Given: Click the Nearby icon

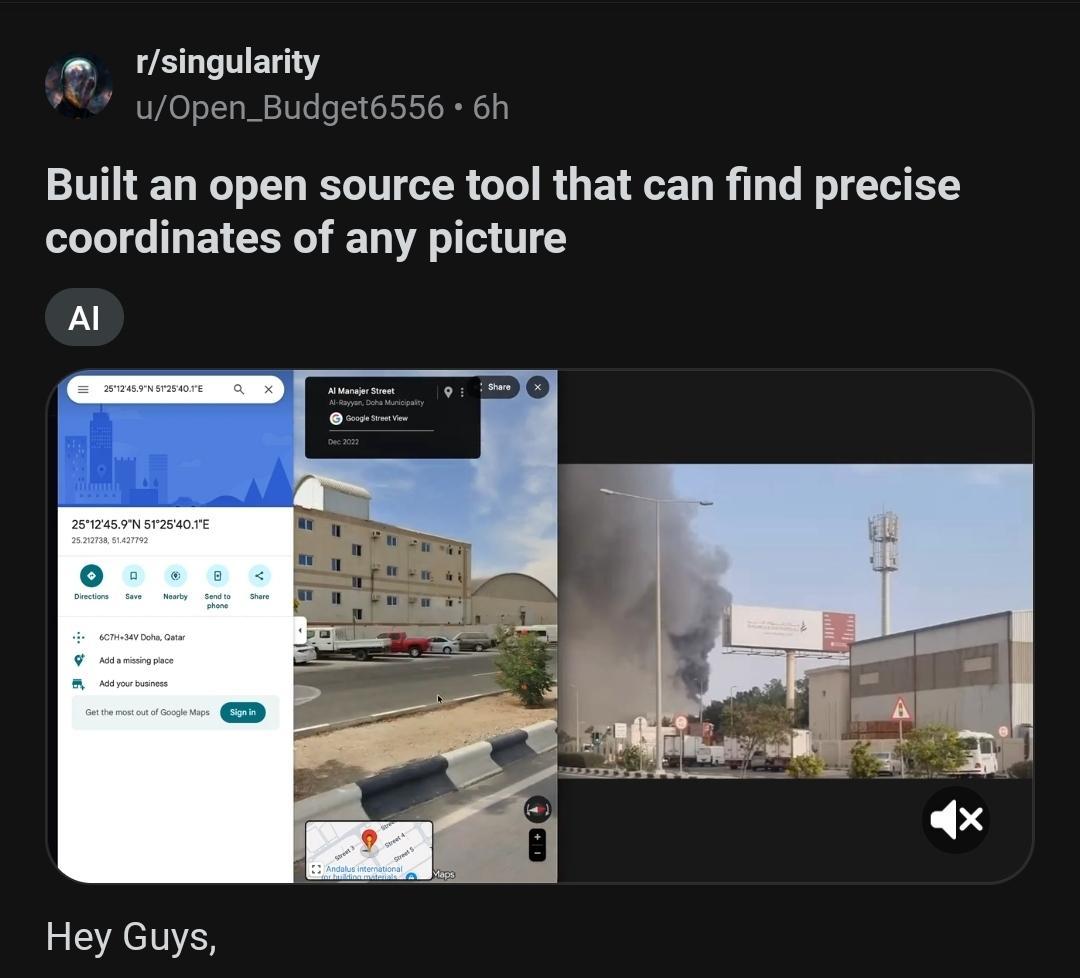Looking at the screenshot, I should 176,576.
